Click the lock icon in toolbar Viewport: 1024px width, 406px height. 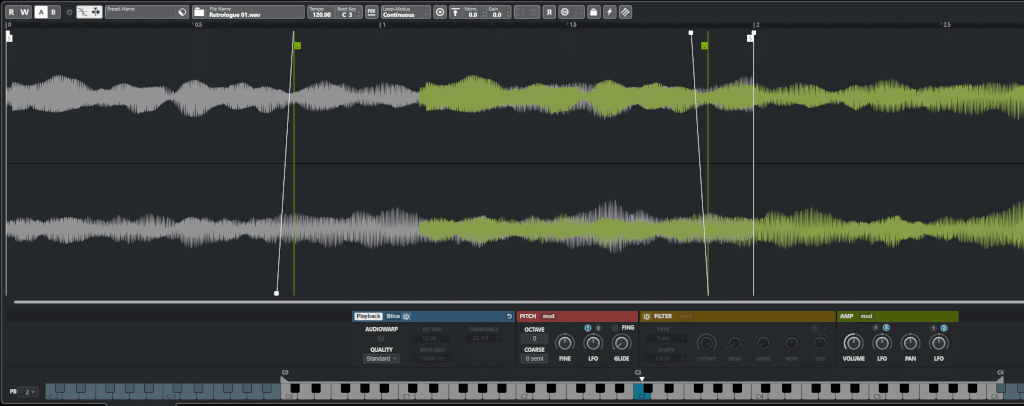(594, 12)
